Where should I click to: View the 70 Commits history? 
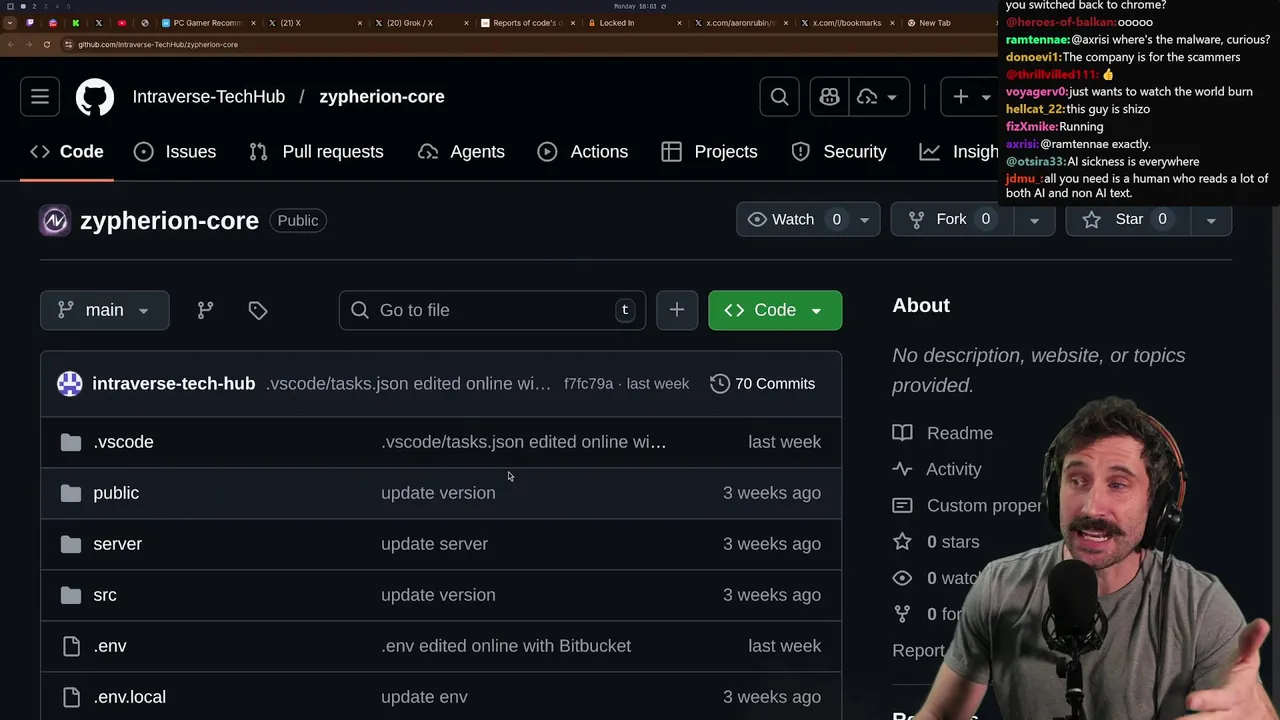pyautogui.click(x=763, y=384)
